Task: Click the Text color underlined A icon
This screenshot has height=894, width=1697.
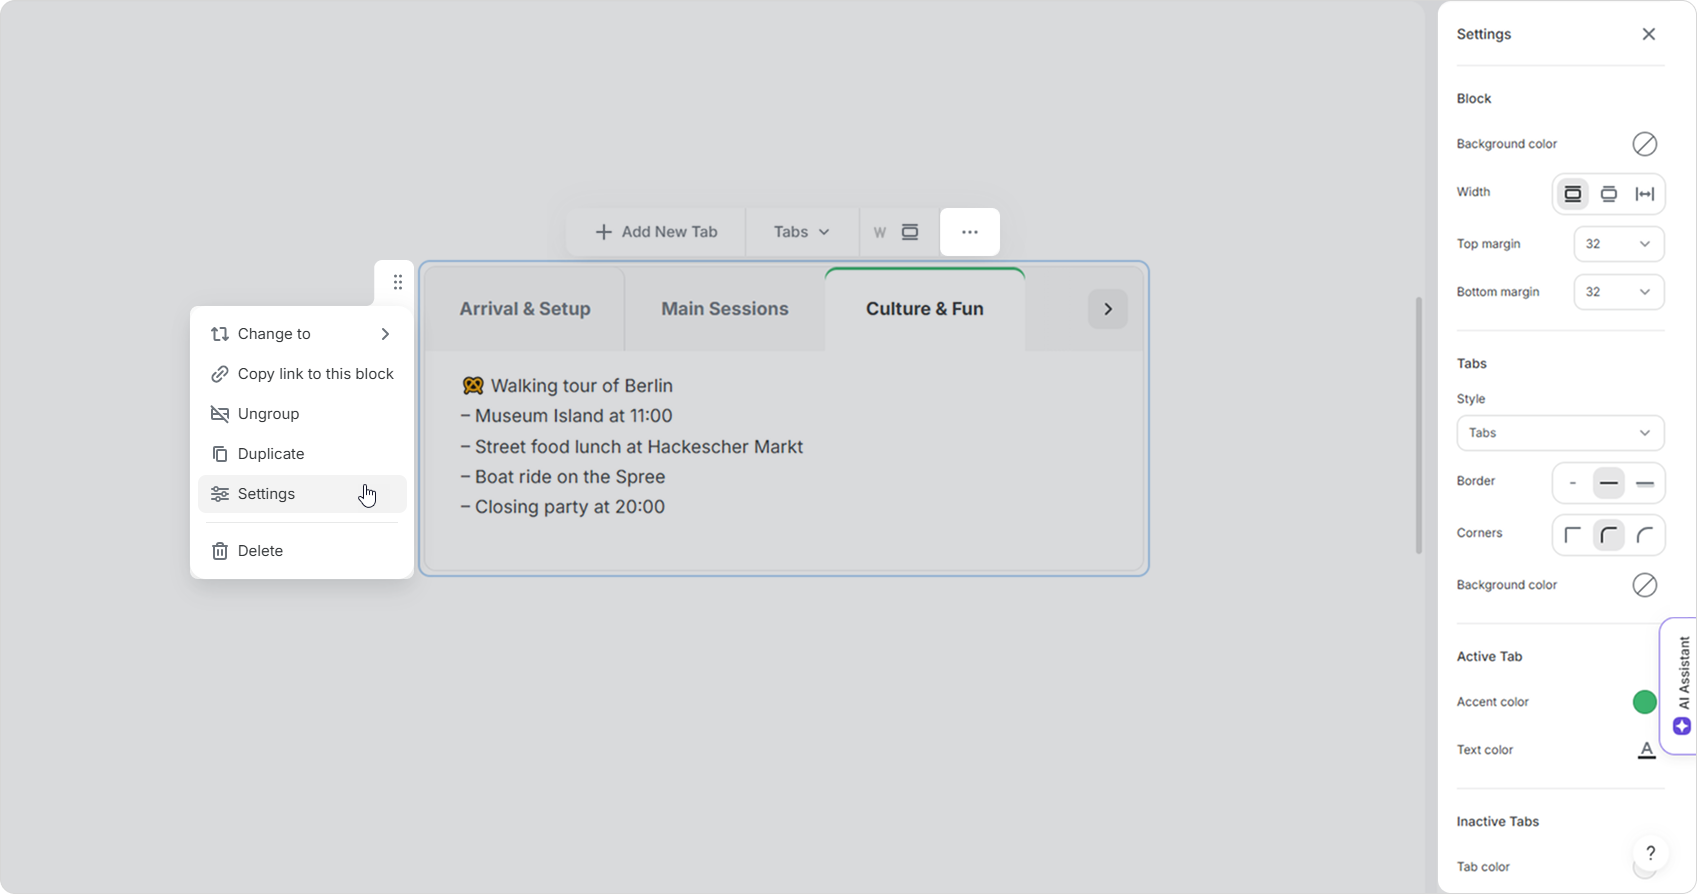Action: (x=1646, y=750)
